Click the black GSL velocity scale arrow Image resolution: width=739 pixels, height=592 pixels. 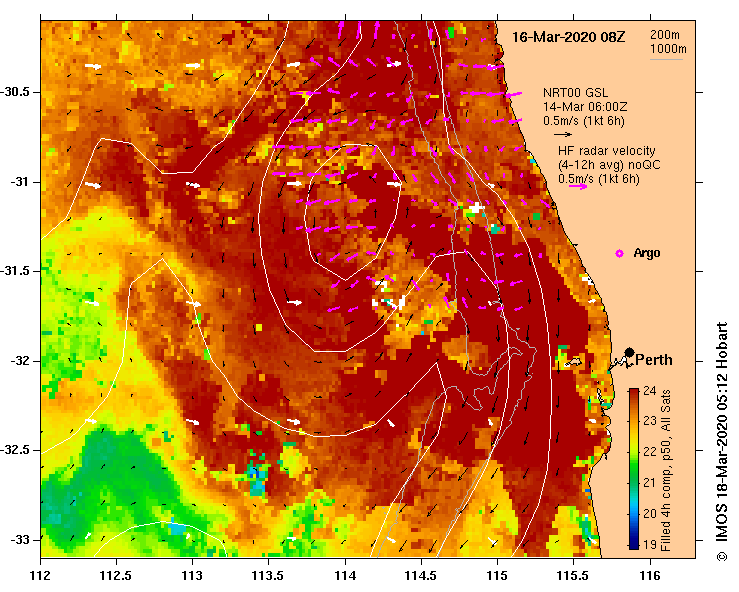(563, 135)
